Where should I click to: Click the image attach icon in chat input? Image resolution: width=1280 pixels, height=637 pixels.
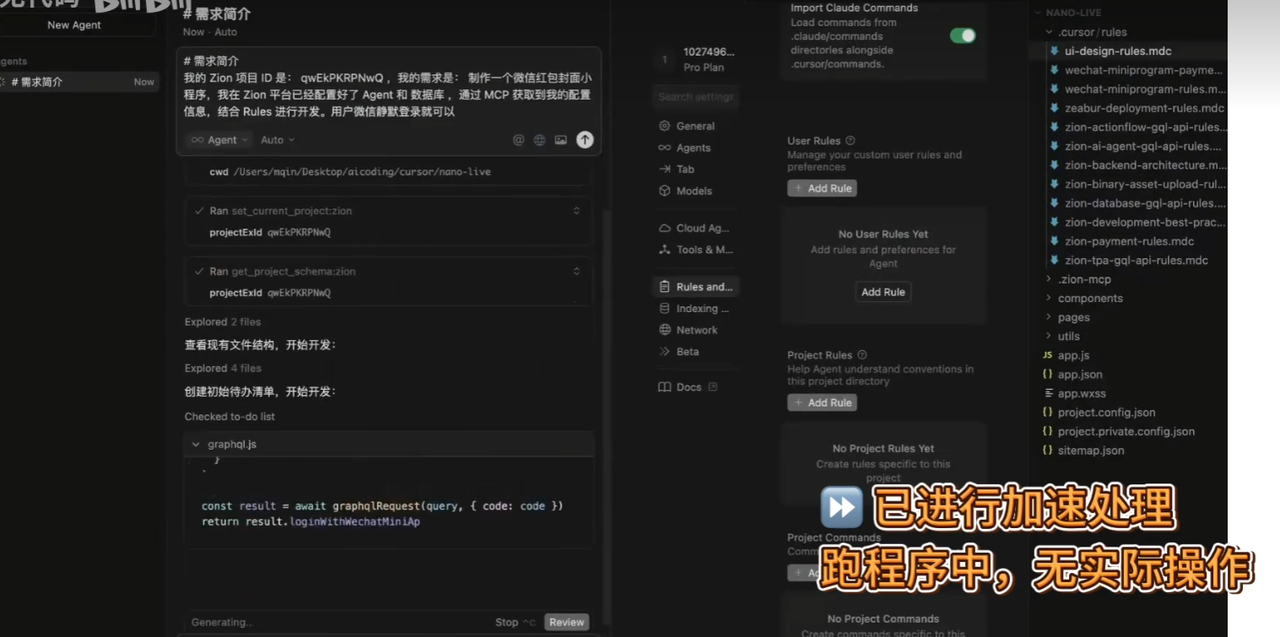pos(561,140)
